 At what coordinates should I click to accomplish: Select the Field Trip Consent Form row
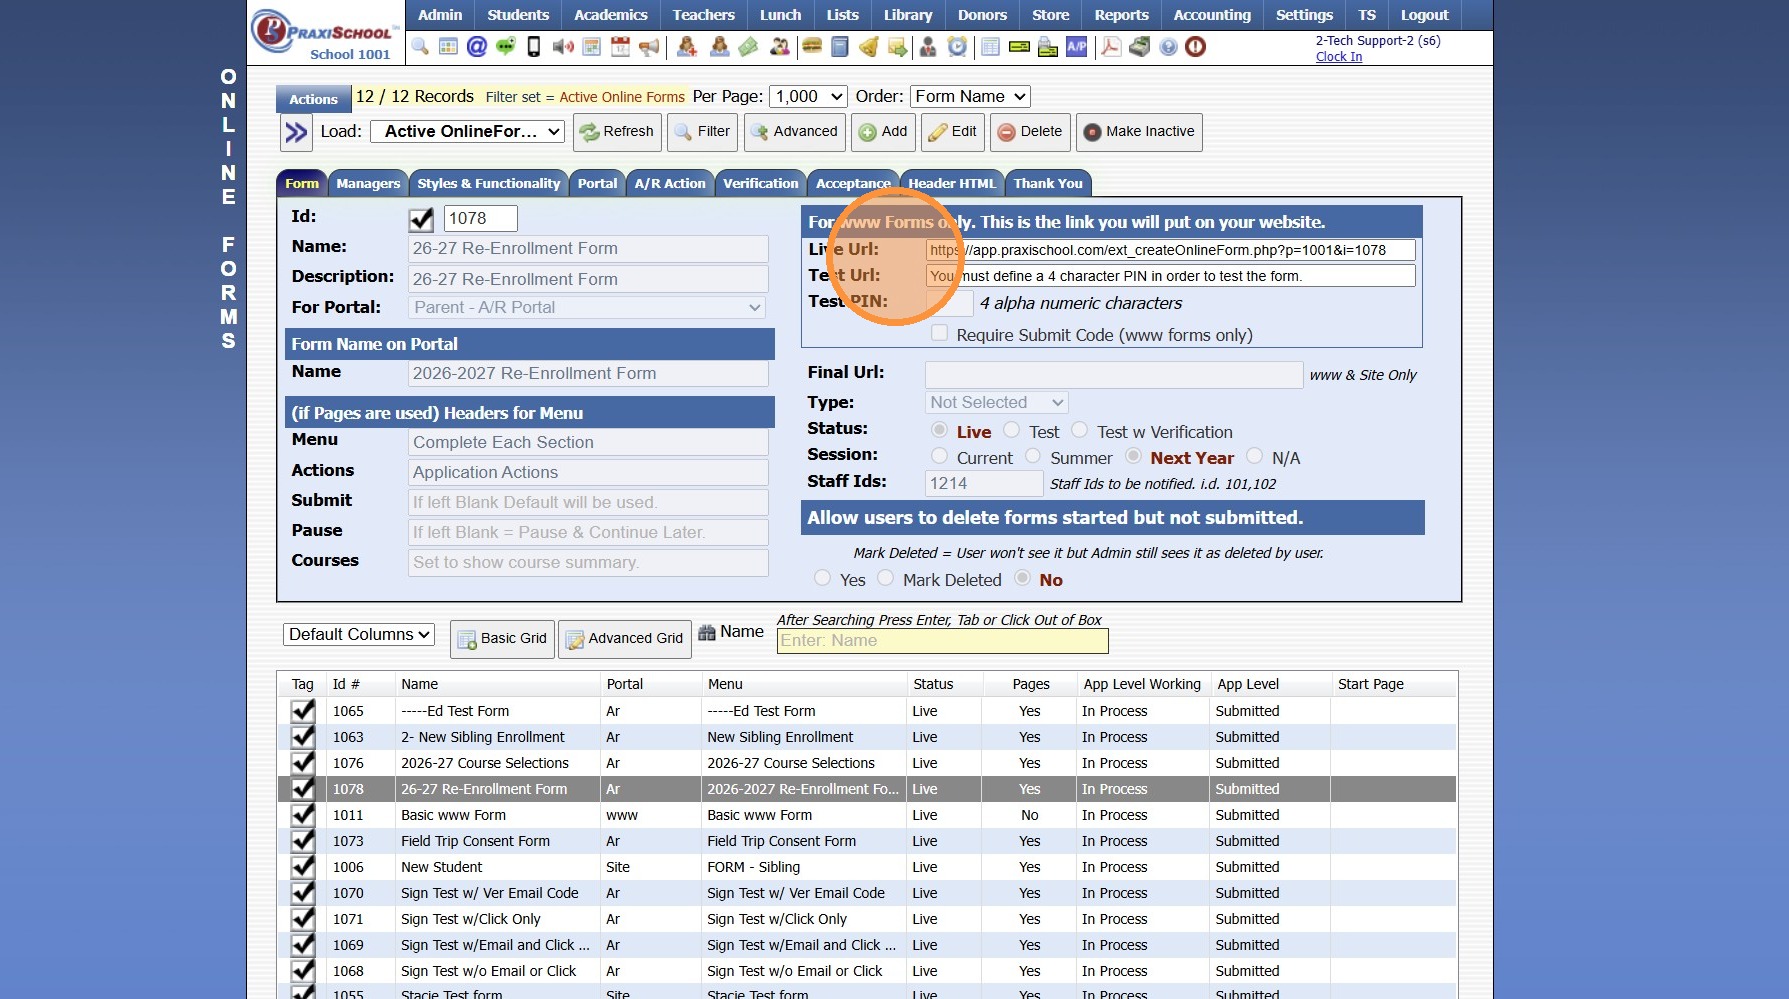tap(475, 841)
